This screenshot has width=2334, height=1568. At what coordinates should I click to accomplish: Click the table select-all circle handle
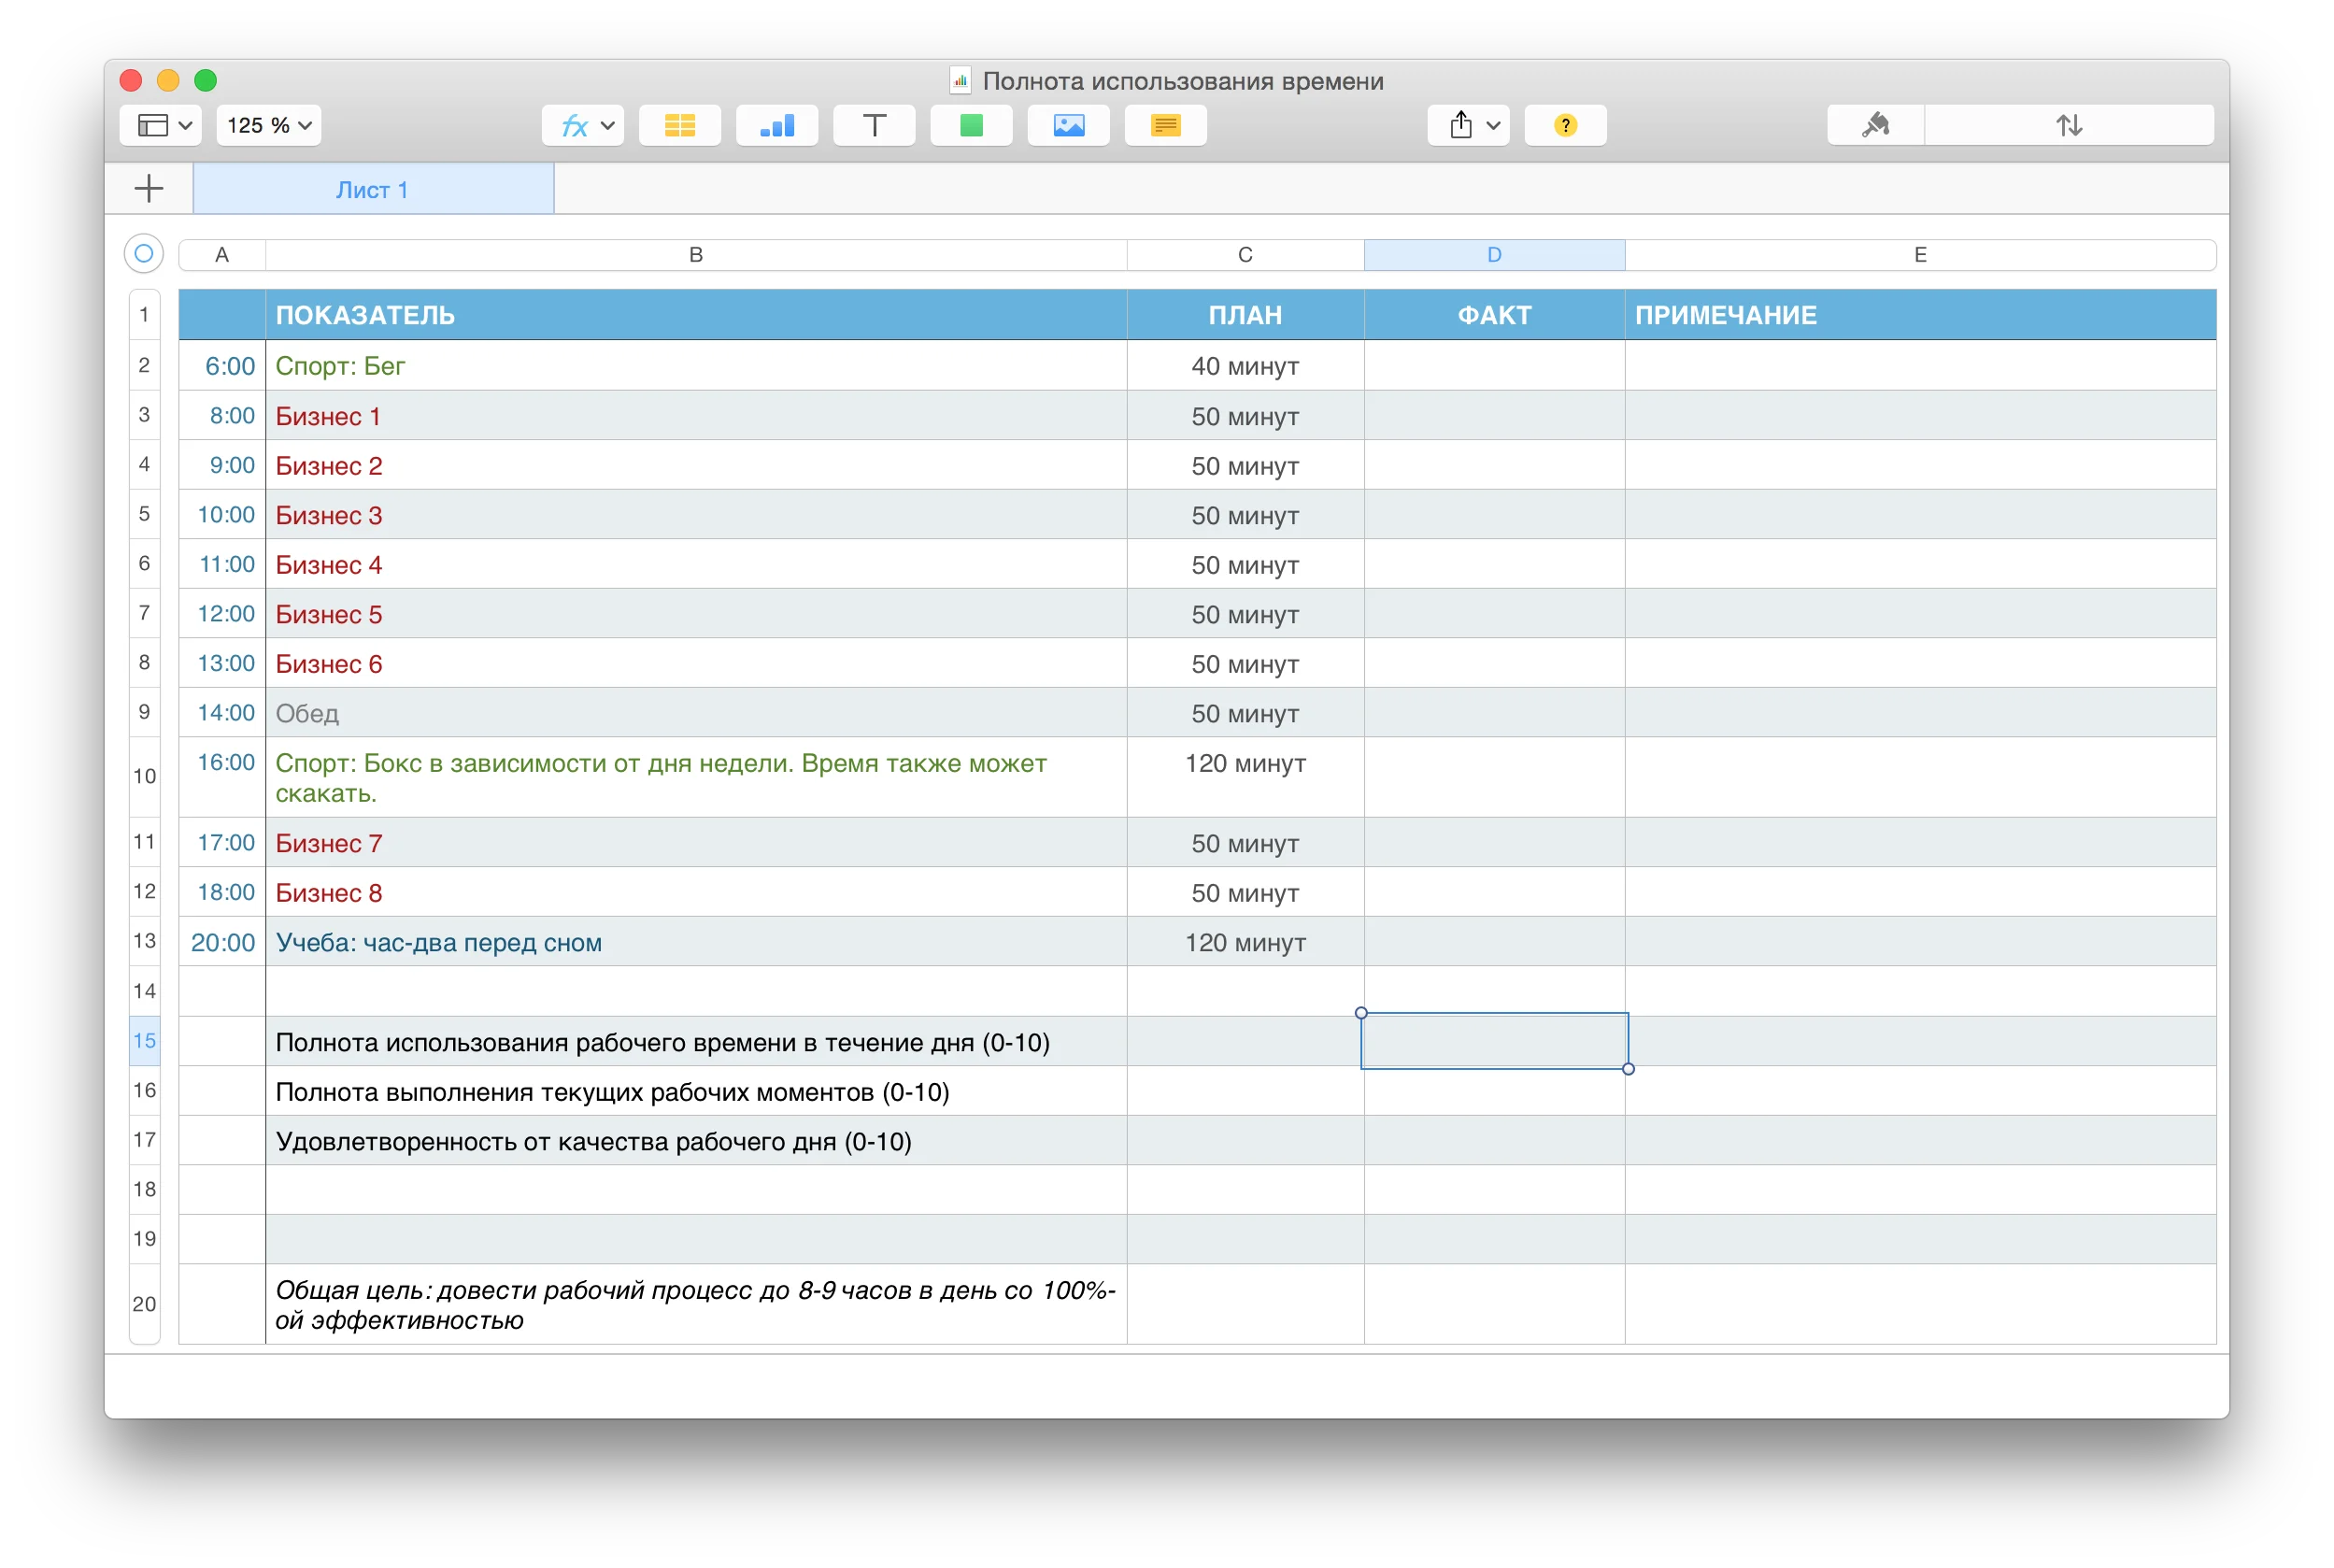[144, 254]
